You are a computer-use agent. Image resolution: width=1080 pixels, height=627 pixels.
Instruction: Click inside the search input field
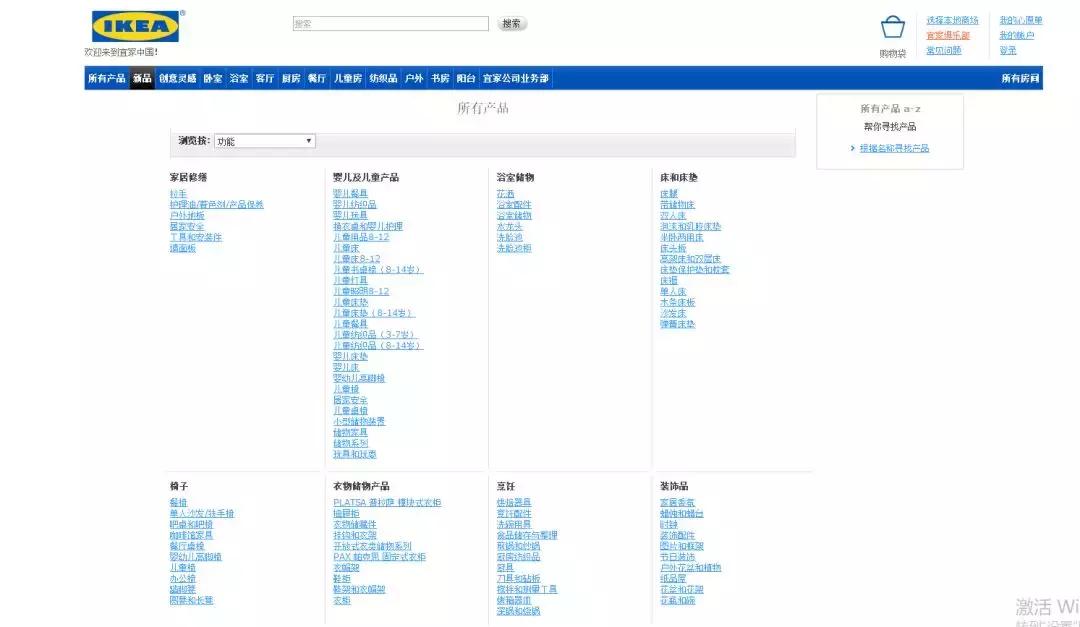pyautogui.click(x=390, y=23)
